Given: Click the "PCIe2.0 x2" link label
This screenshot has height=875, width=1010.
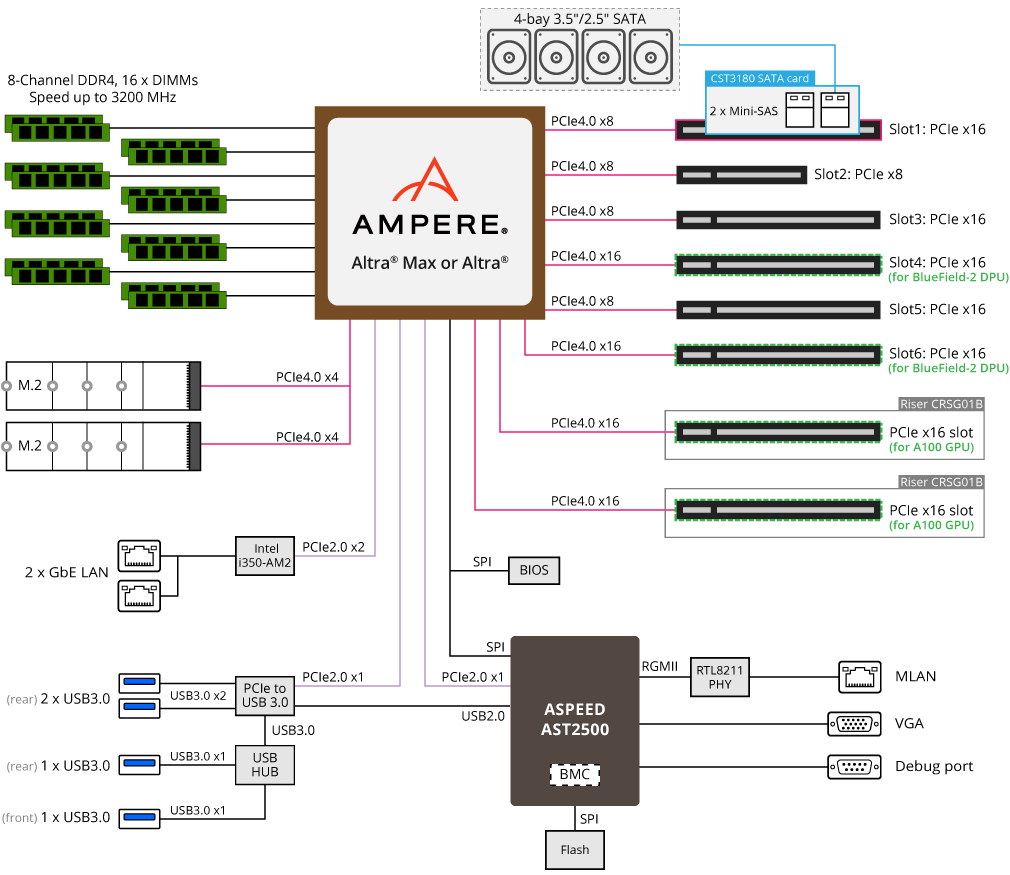Looking at the screenshot, I should point(333,547).
